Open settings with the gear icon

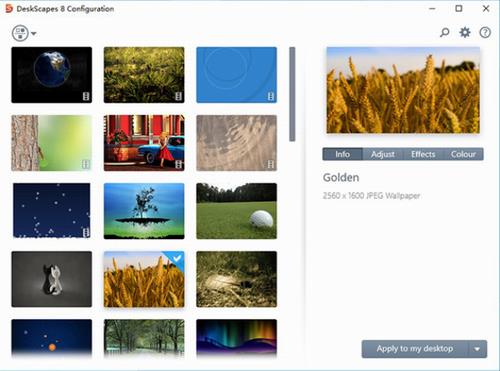point(465,32)
